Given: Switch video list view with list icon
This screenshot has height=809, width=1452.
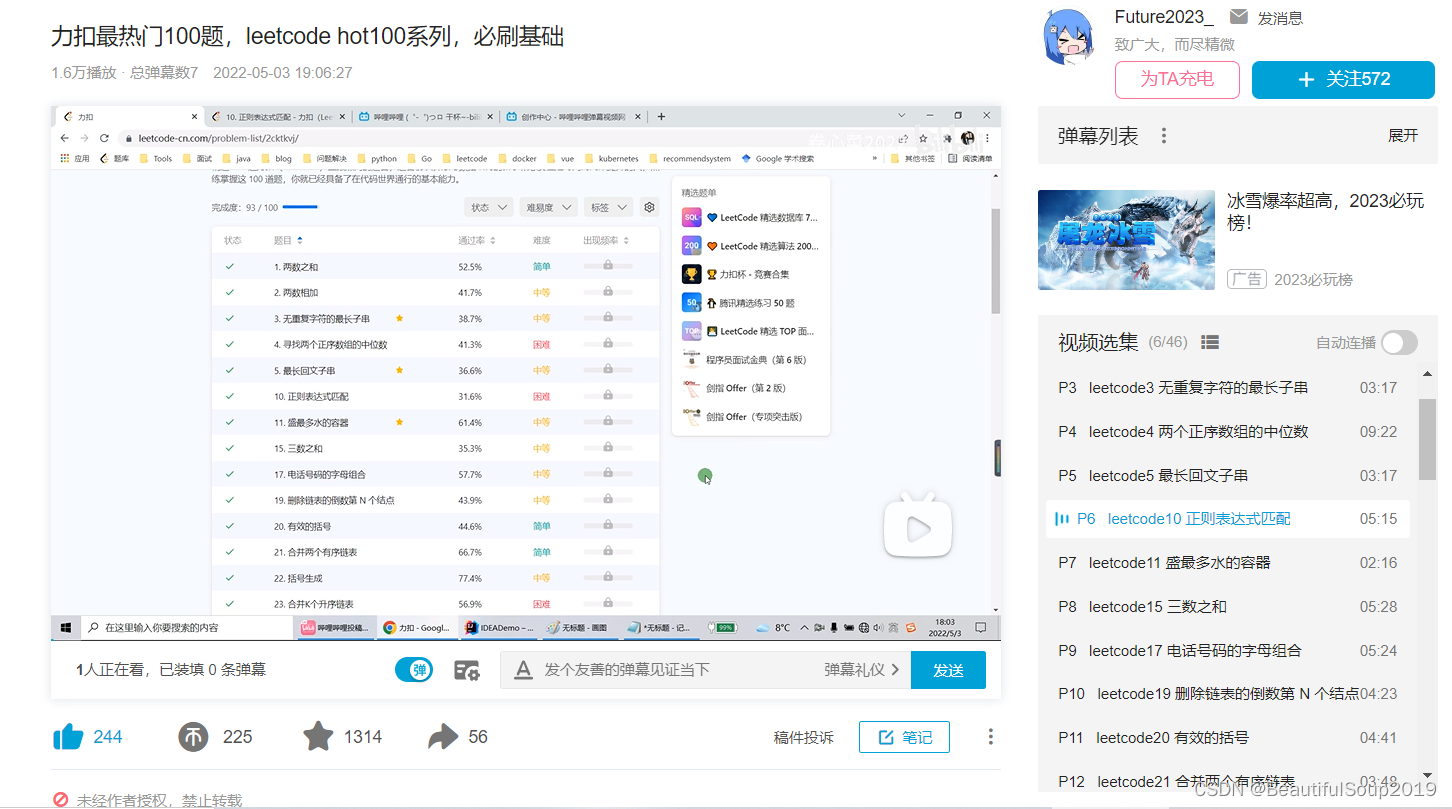Looking at the screenshot, I should [1210, 342].
